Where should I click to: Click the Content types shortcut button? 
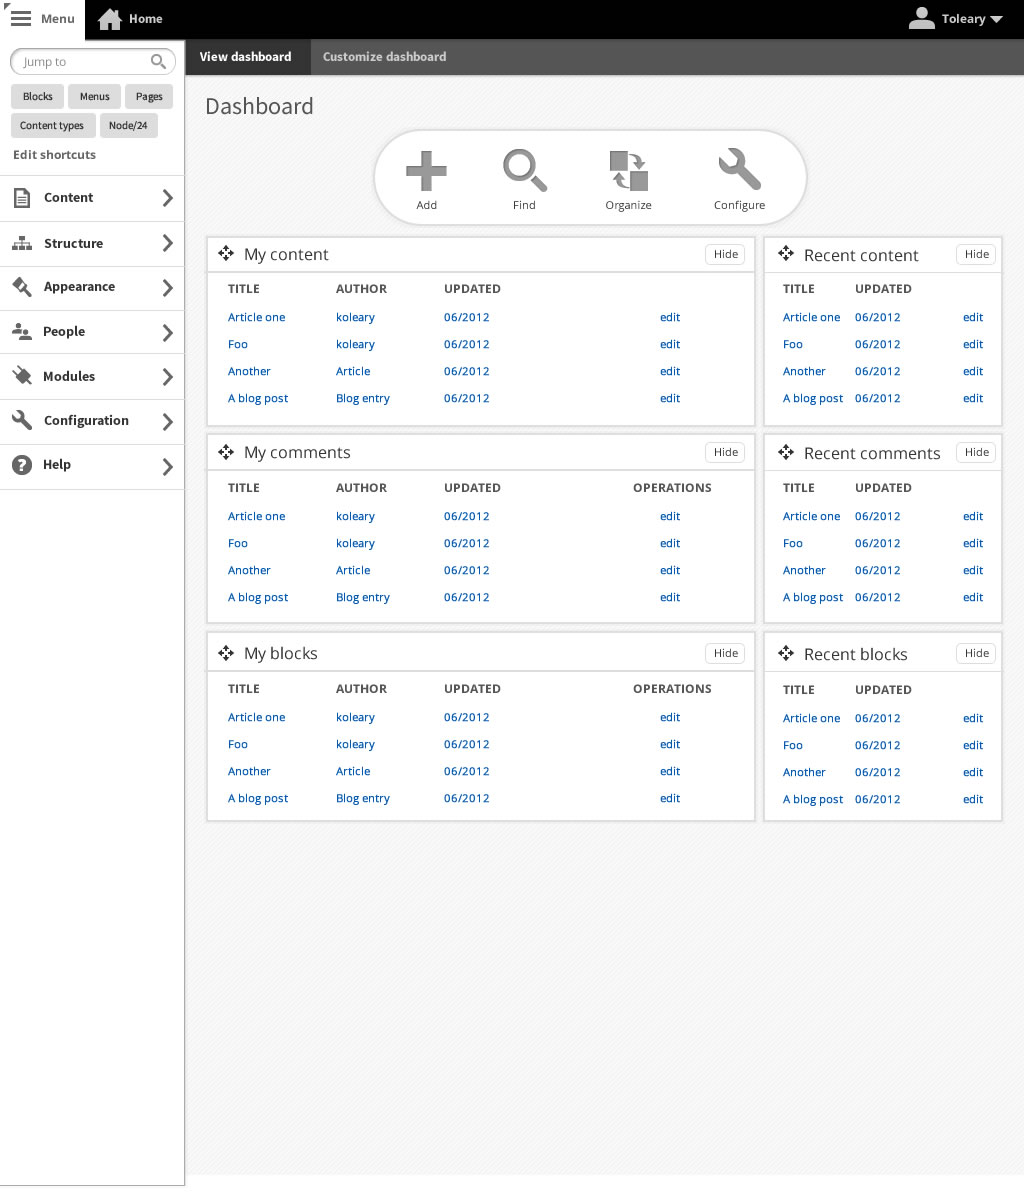[x=54, y=126]
